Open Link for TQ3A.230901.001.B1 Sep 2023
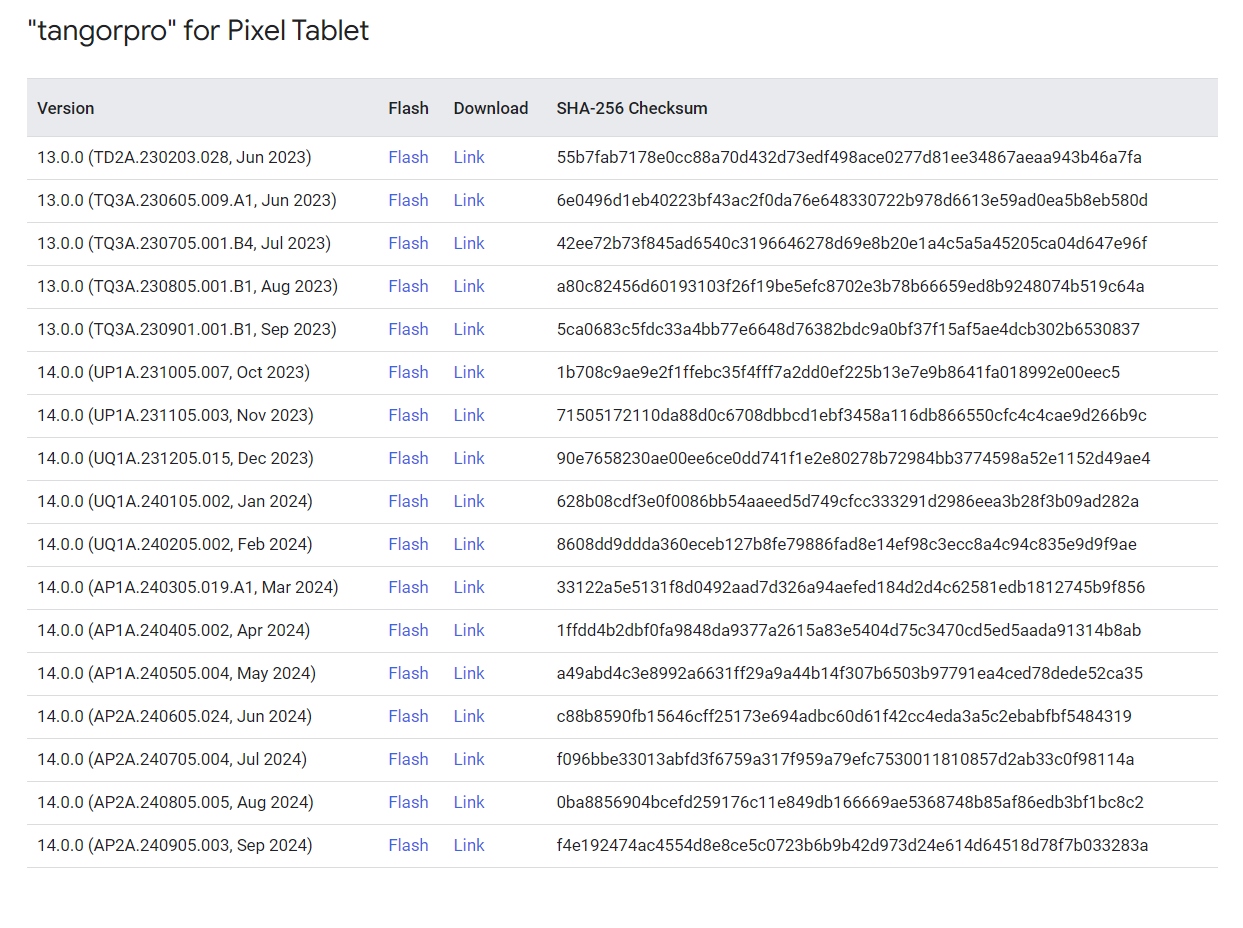 click(x=468, y=329)
